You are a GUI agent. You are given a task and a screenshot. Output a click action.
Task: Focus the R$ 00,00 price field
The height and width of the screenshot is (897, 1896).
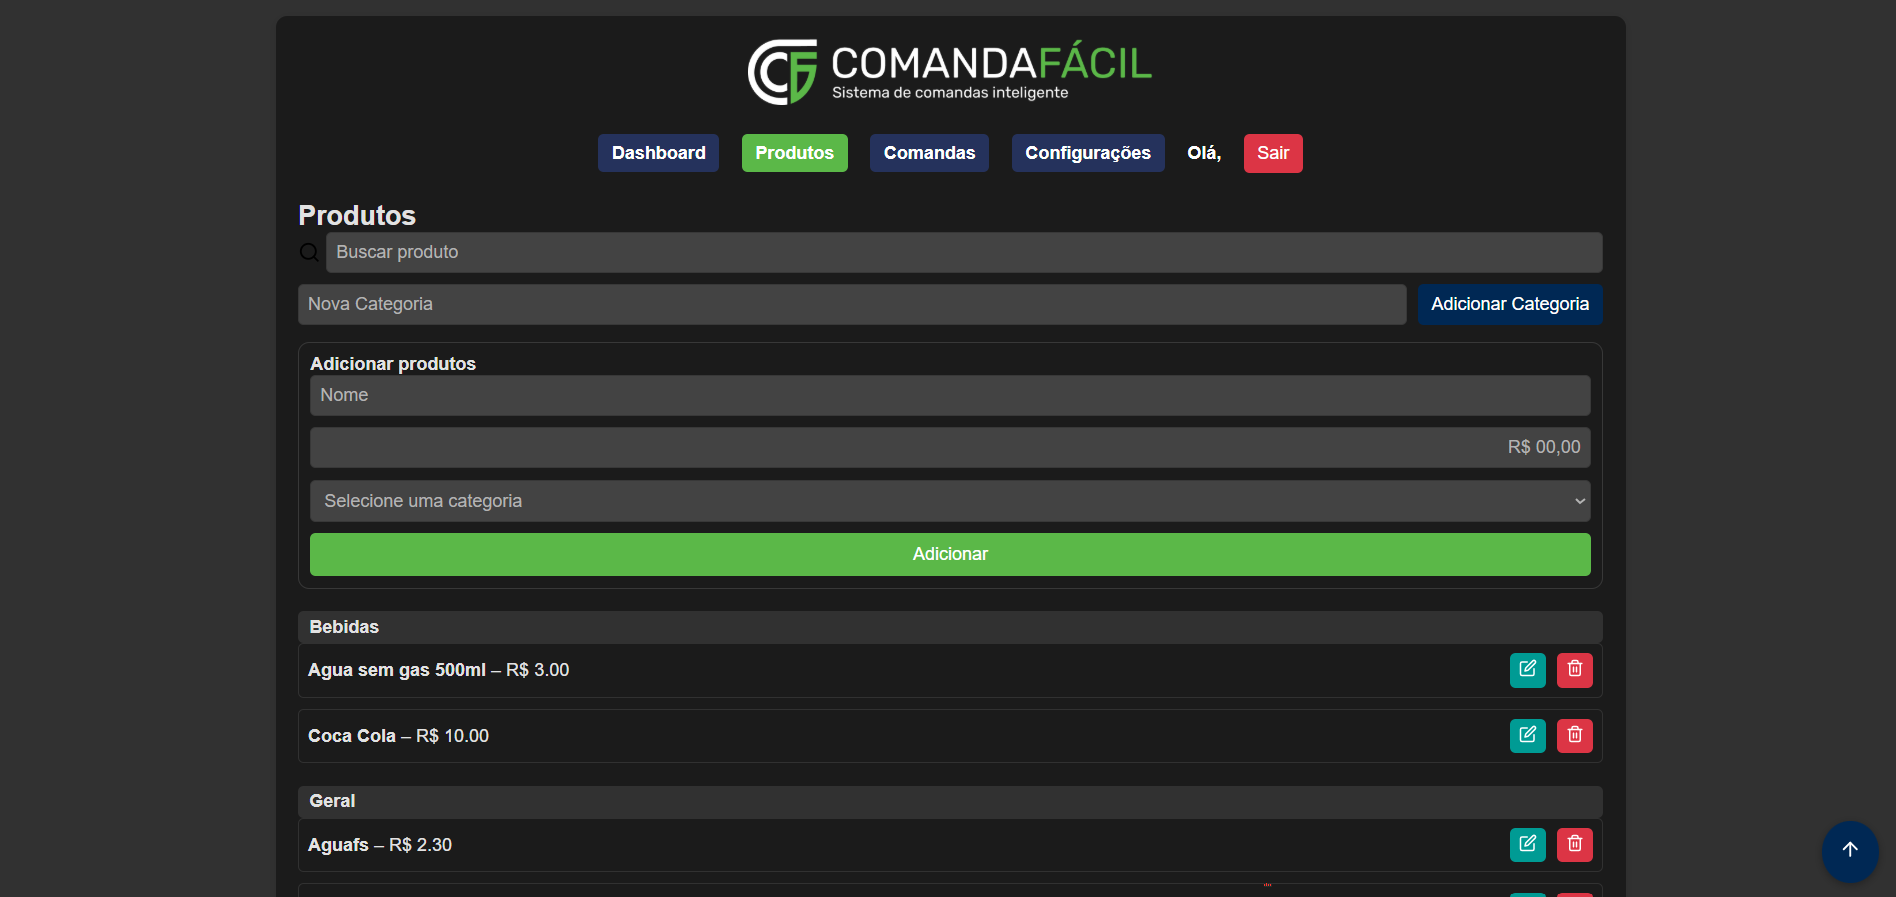pyautogui.click(x=949, y=448)
